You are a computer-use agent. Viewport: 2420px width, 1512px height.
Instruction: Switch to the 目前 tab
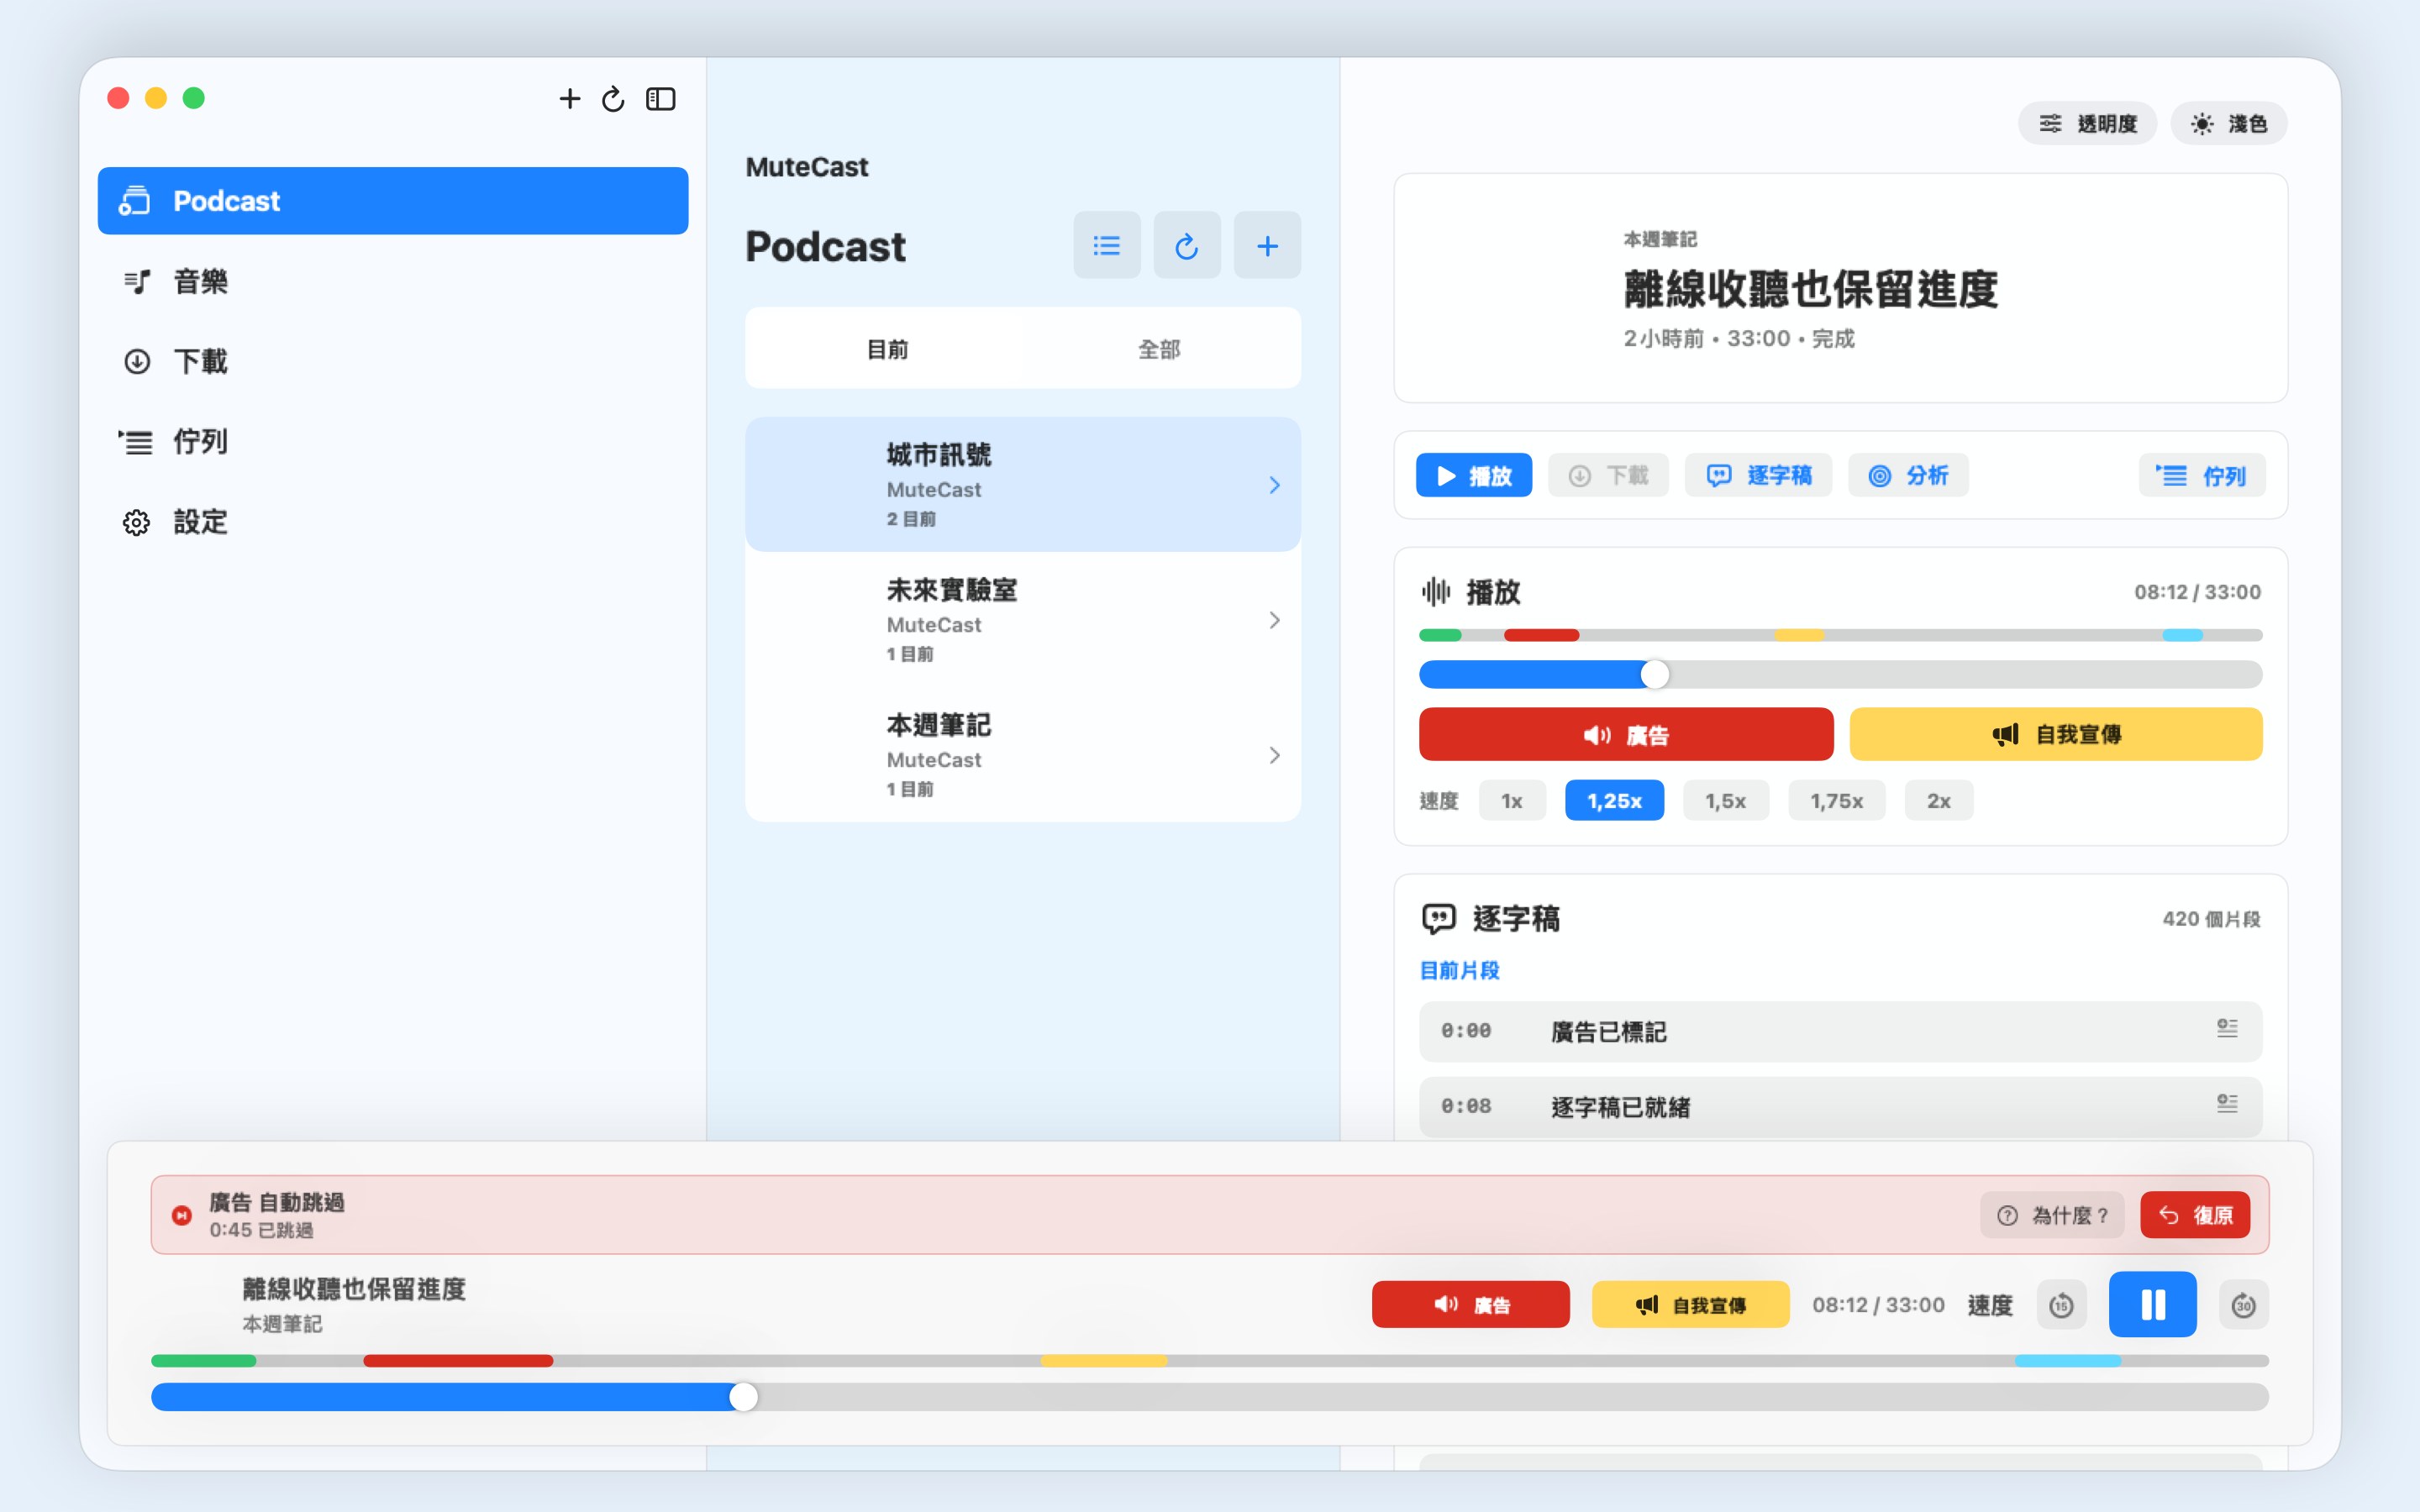click(887, 349)
